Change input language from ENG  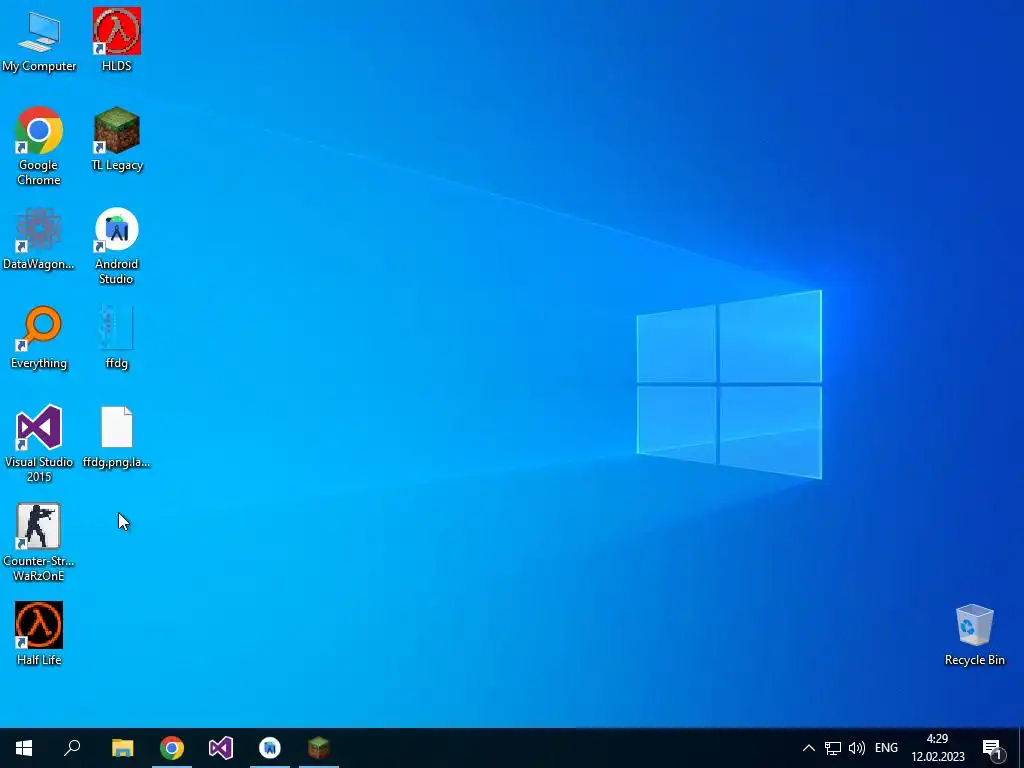pyautogui.click(x=886, y=748)
